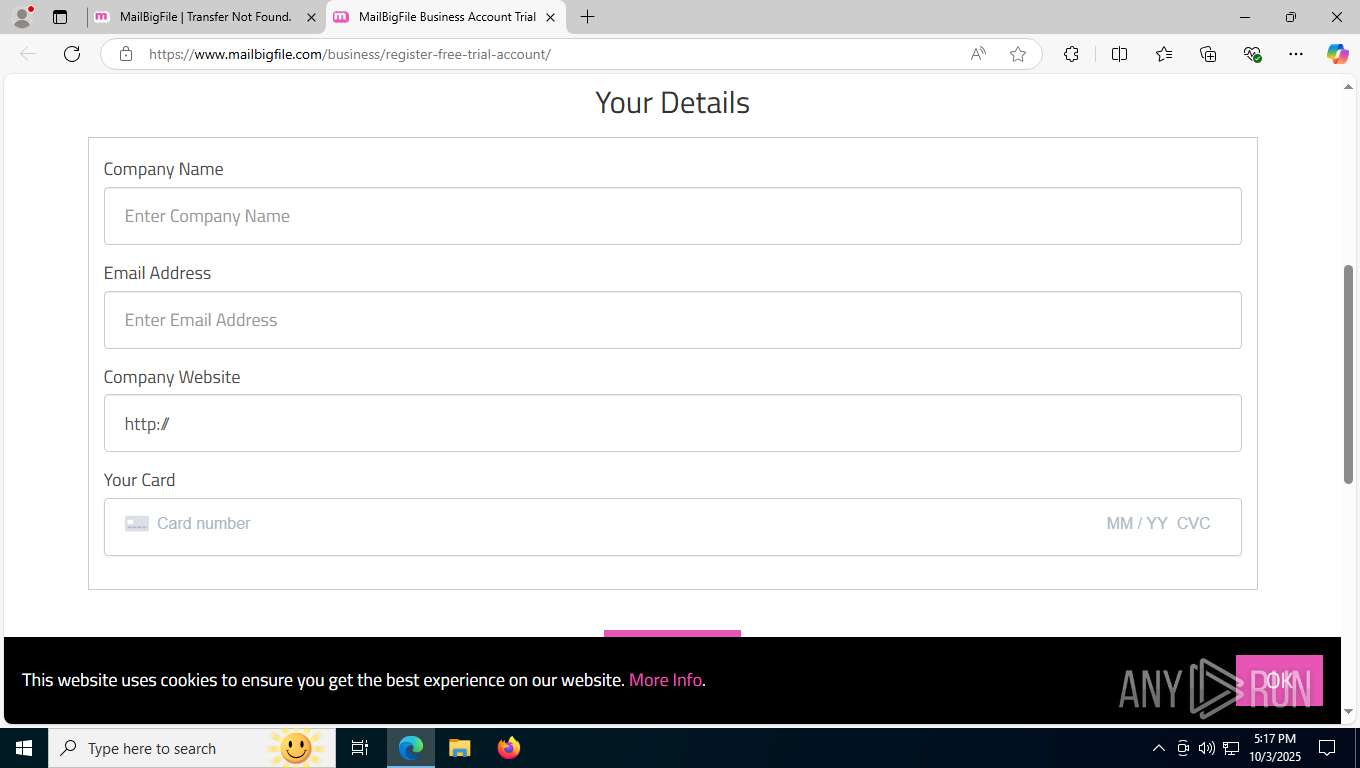Screen dimensions: 1360x768
Task: Focus the Company Website field
Action: 672,423
